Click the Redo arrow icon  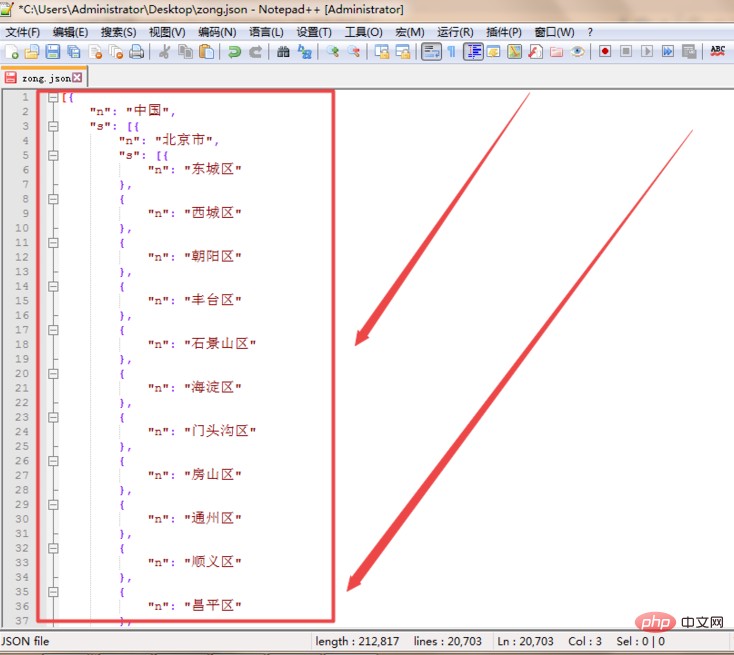255,52
